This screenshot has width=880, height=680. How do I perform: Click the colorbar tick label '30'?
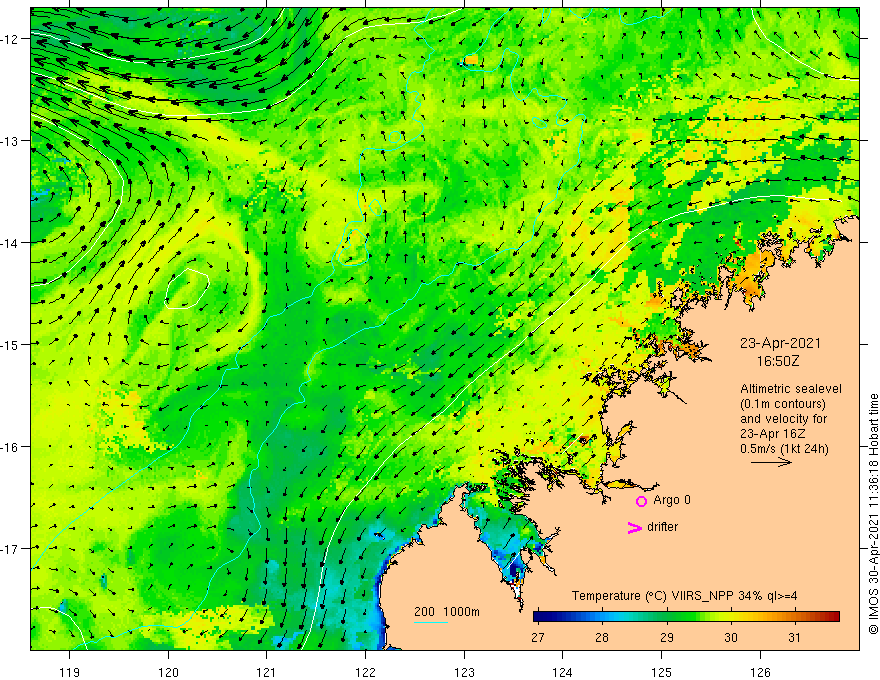[730, 637]
